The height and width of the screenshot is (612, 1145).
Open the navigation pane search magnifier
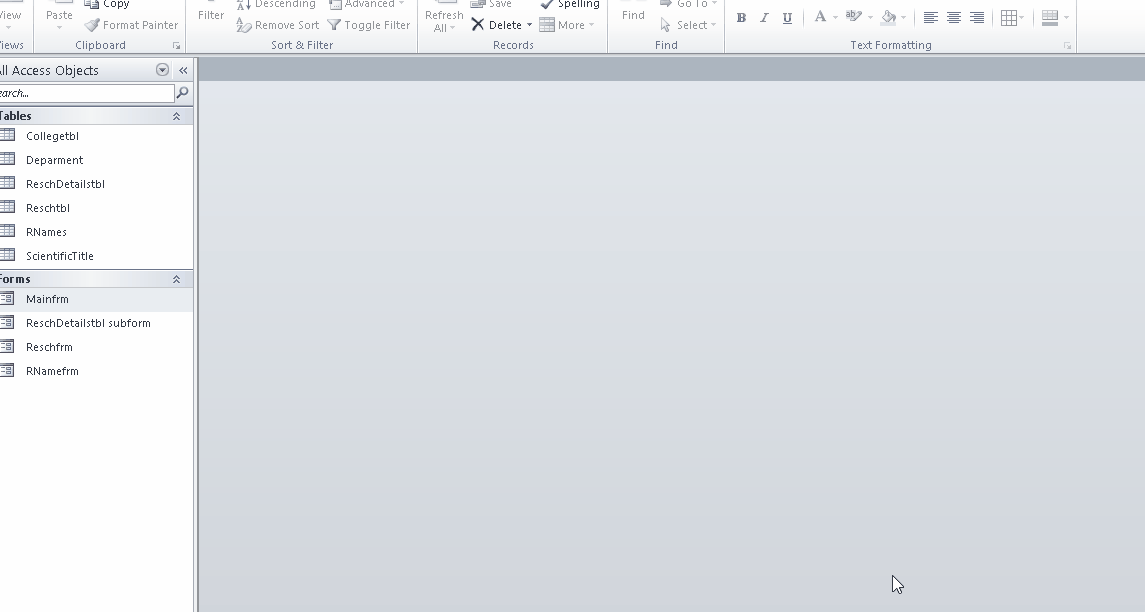[182, 93]
